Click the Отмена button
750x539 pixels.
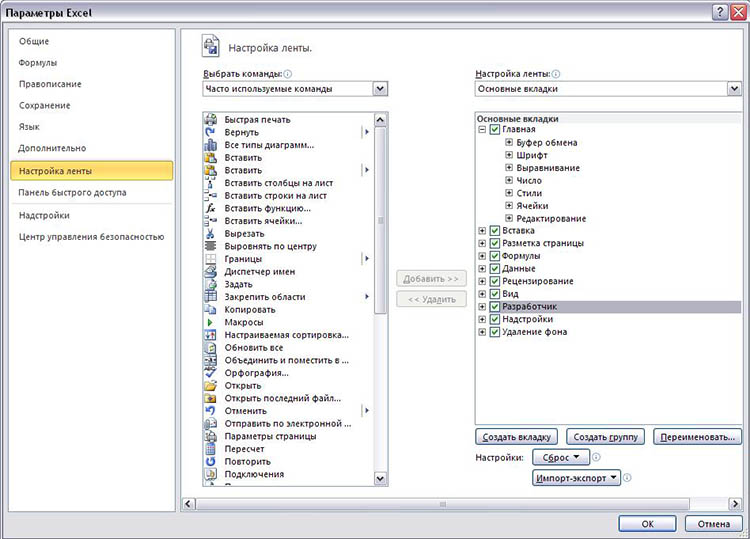pos(714,524)
